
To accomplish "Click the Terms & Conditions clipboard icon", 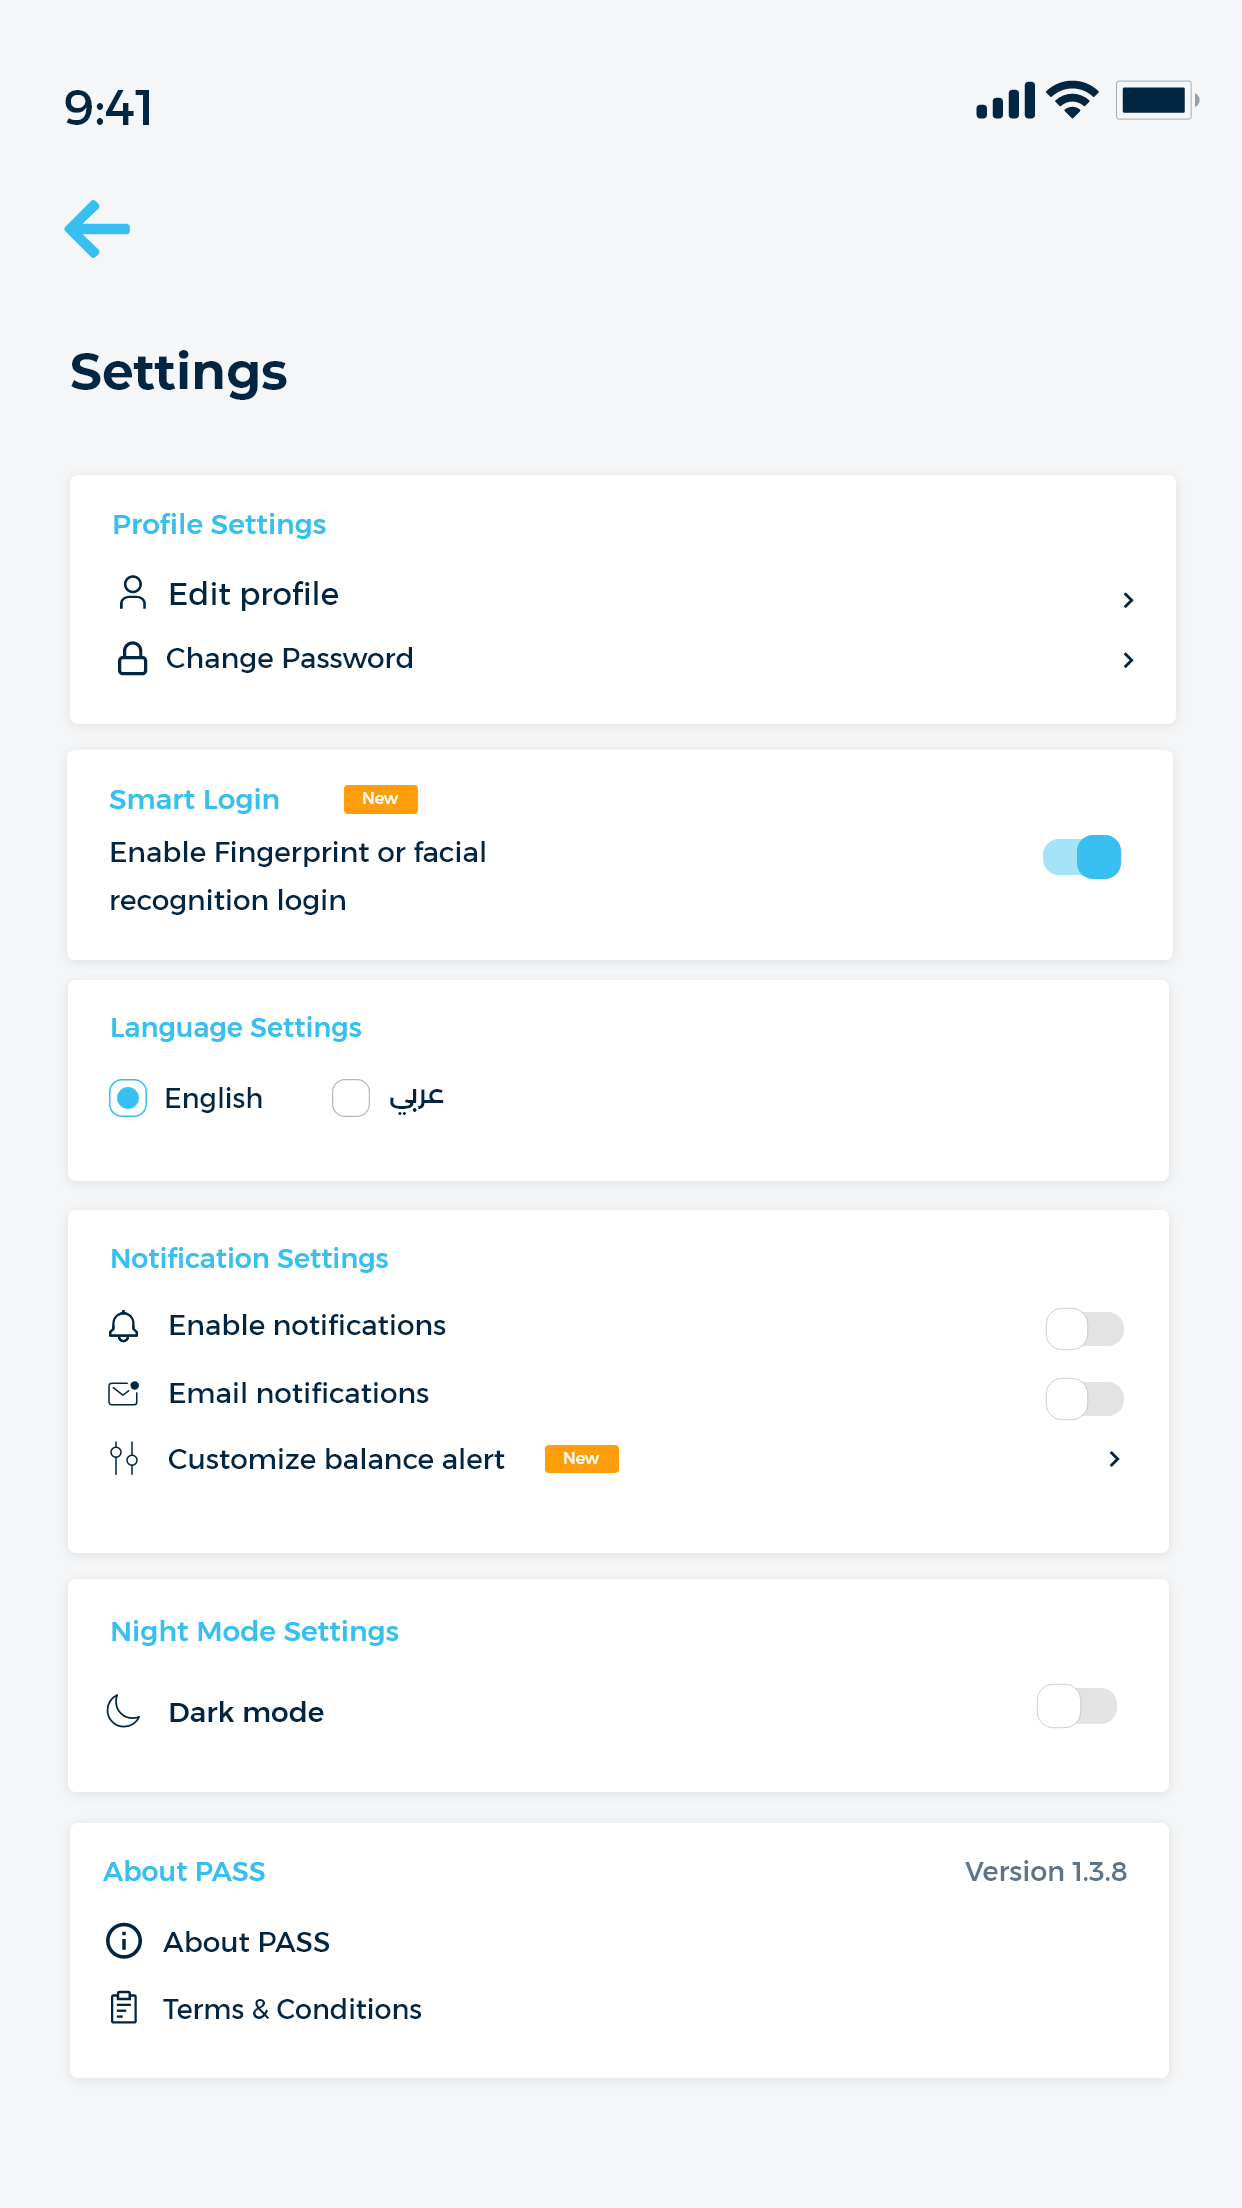I will [x=124, y=2008].
